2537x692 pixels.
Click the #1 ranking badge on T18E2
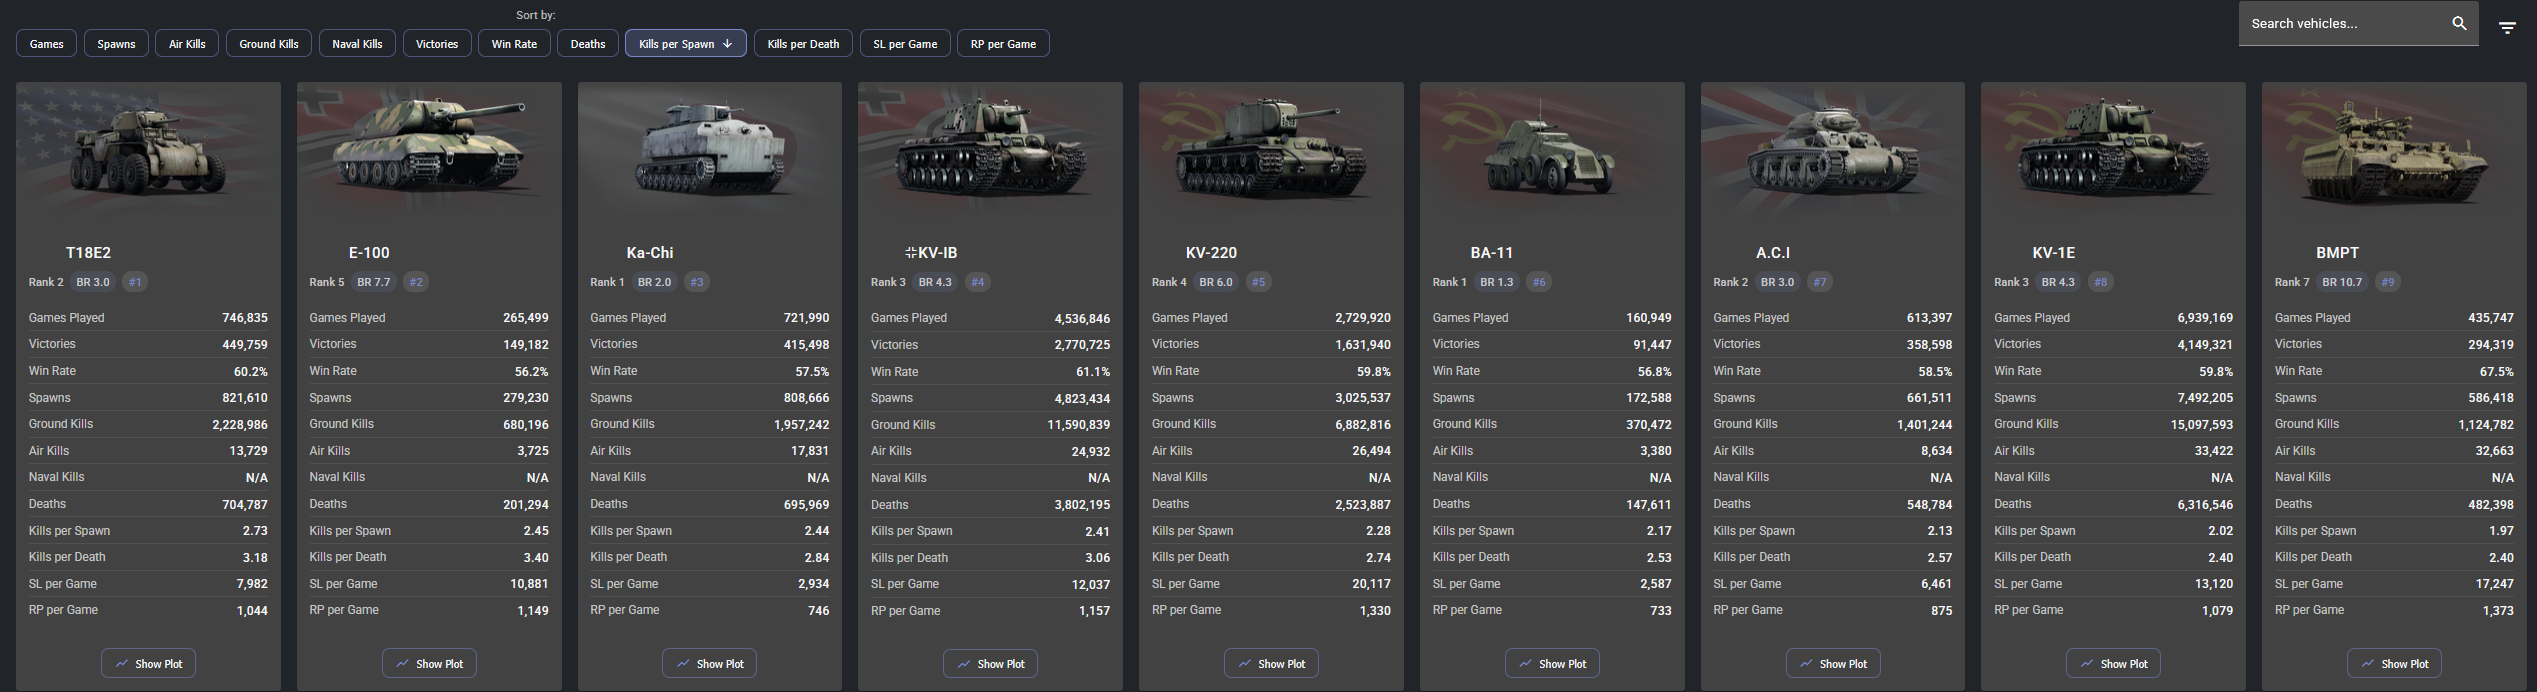click(135, 282)
